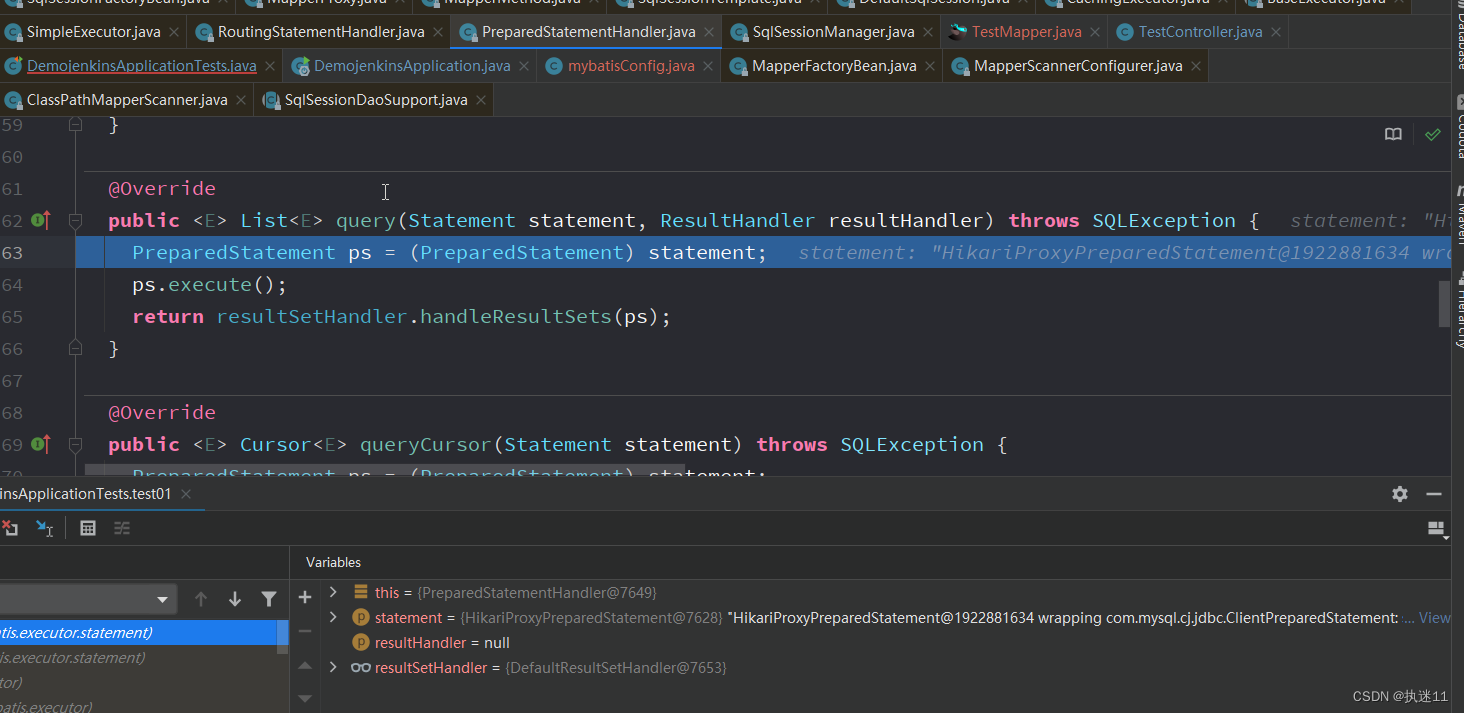Click the resultHandler parameter icon
This screenshot has height=713, width=1464.
point(361,642)
